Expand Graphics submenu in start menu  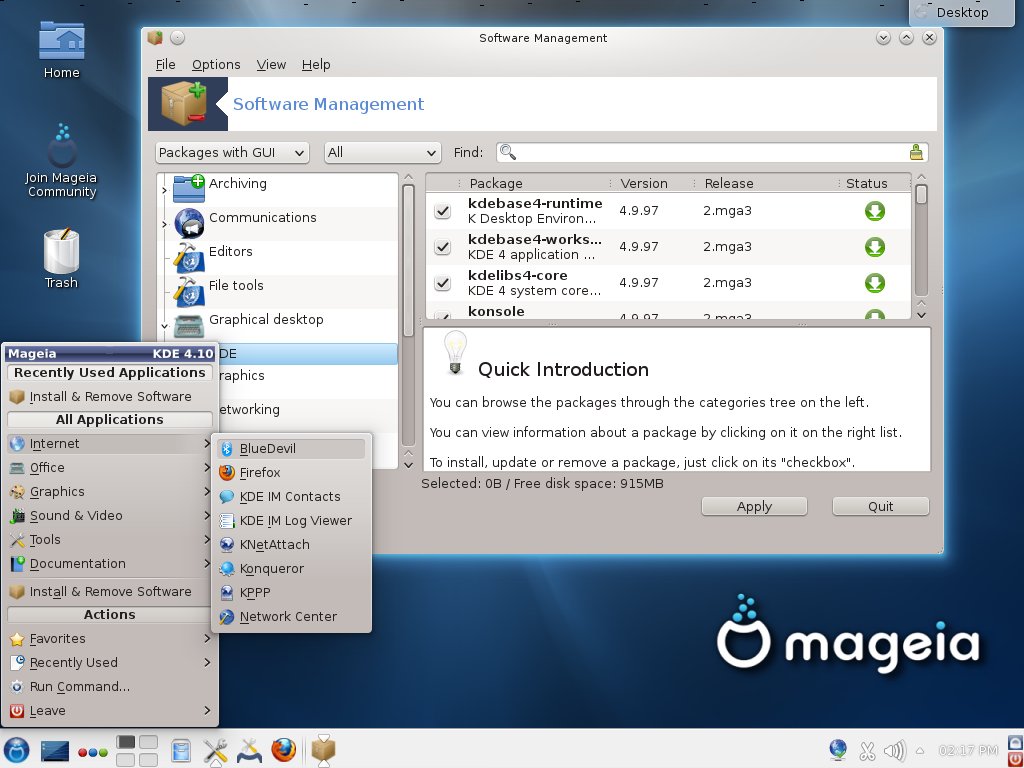110,492
